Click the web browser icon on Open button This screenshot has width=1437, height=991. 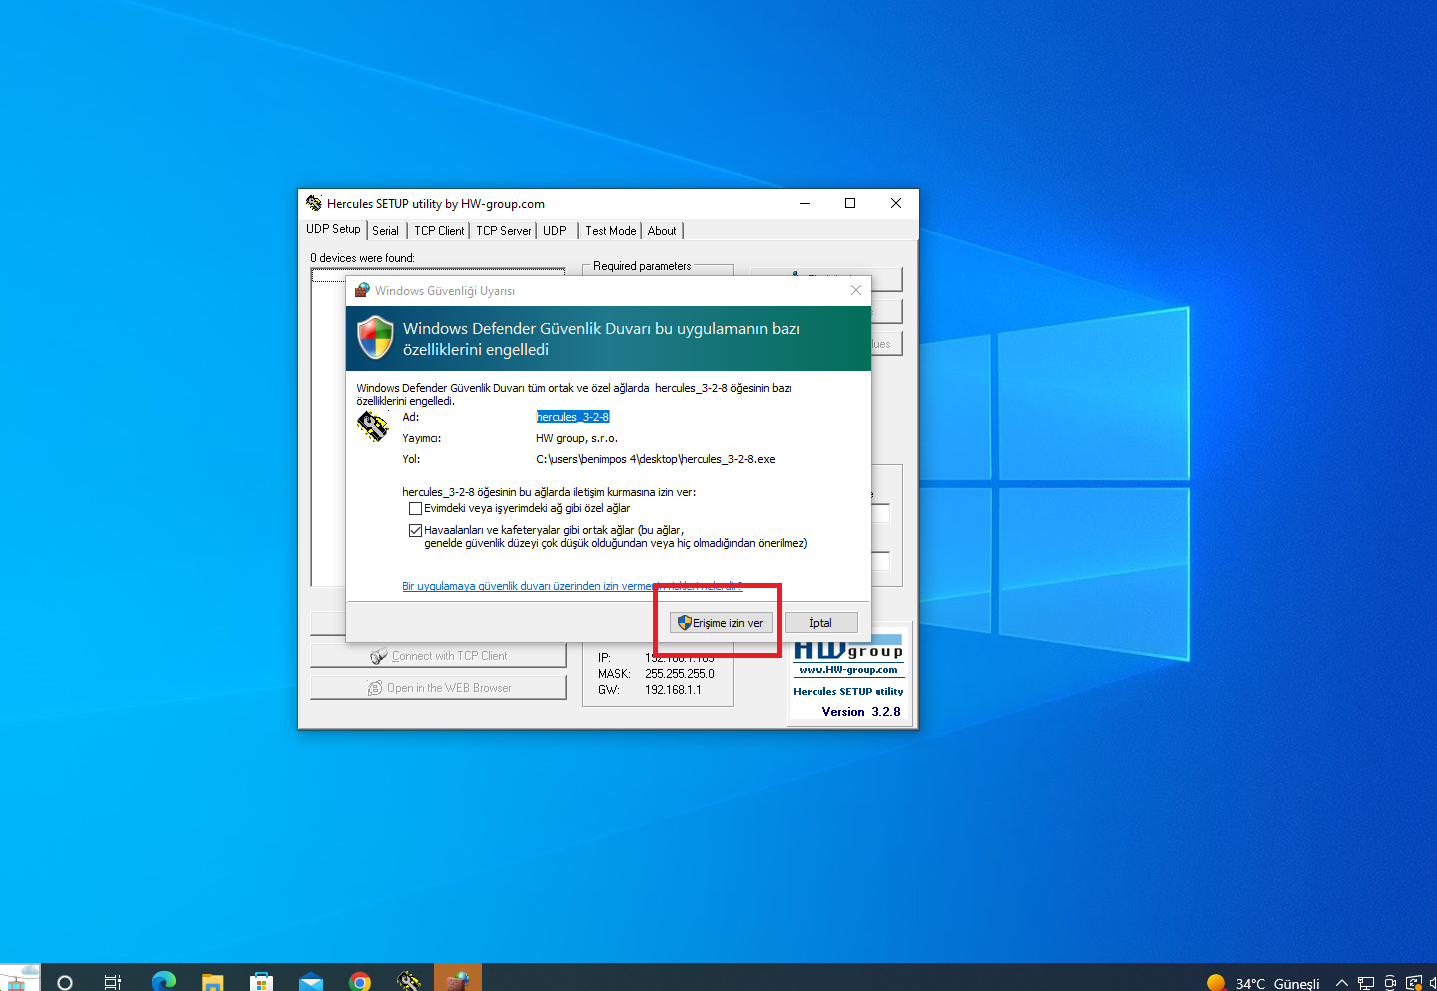click(x=375, y=688)
